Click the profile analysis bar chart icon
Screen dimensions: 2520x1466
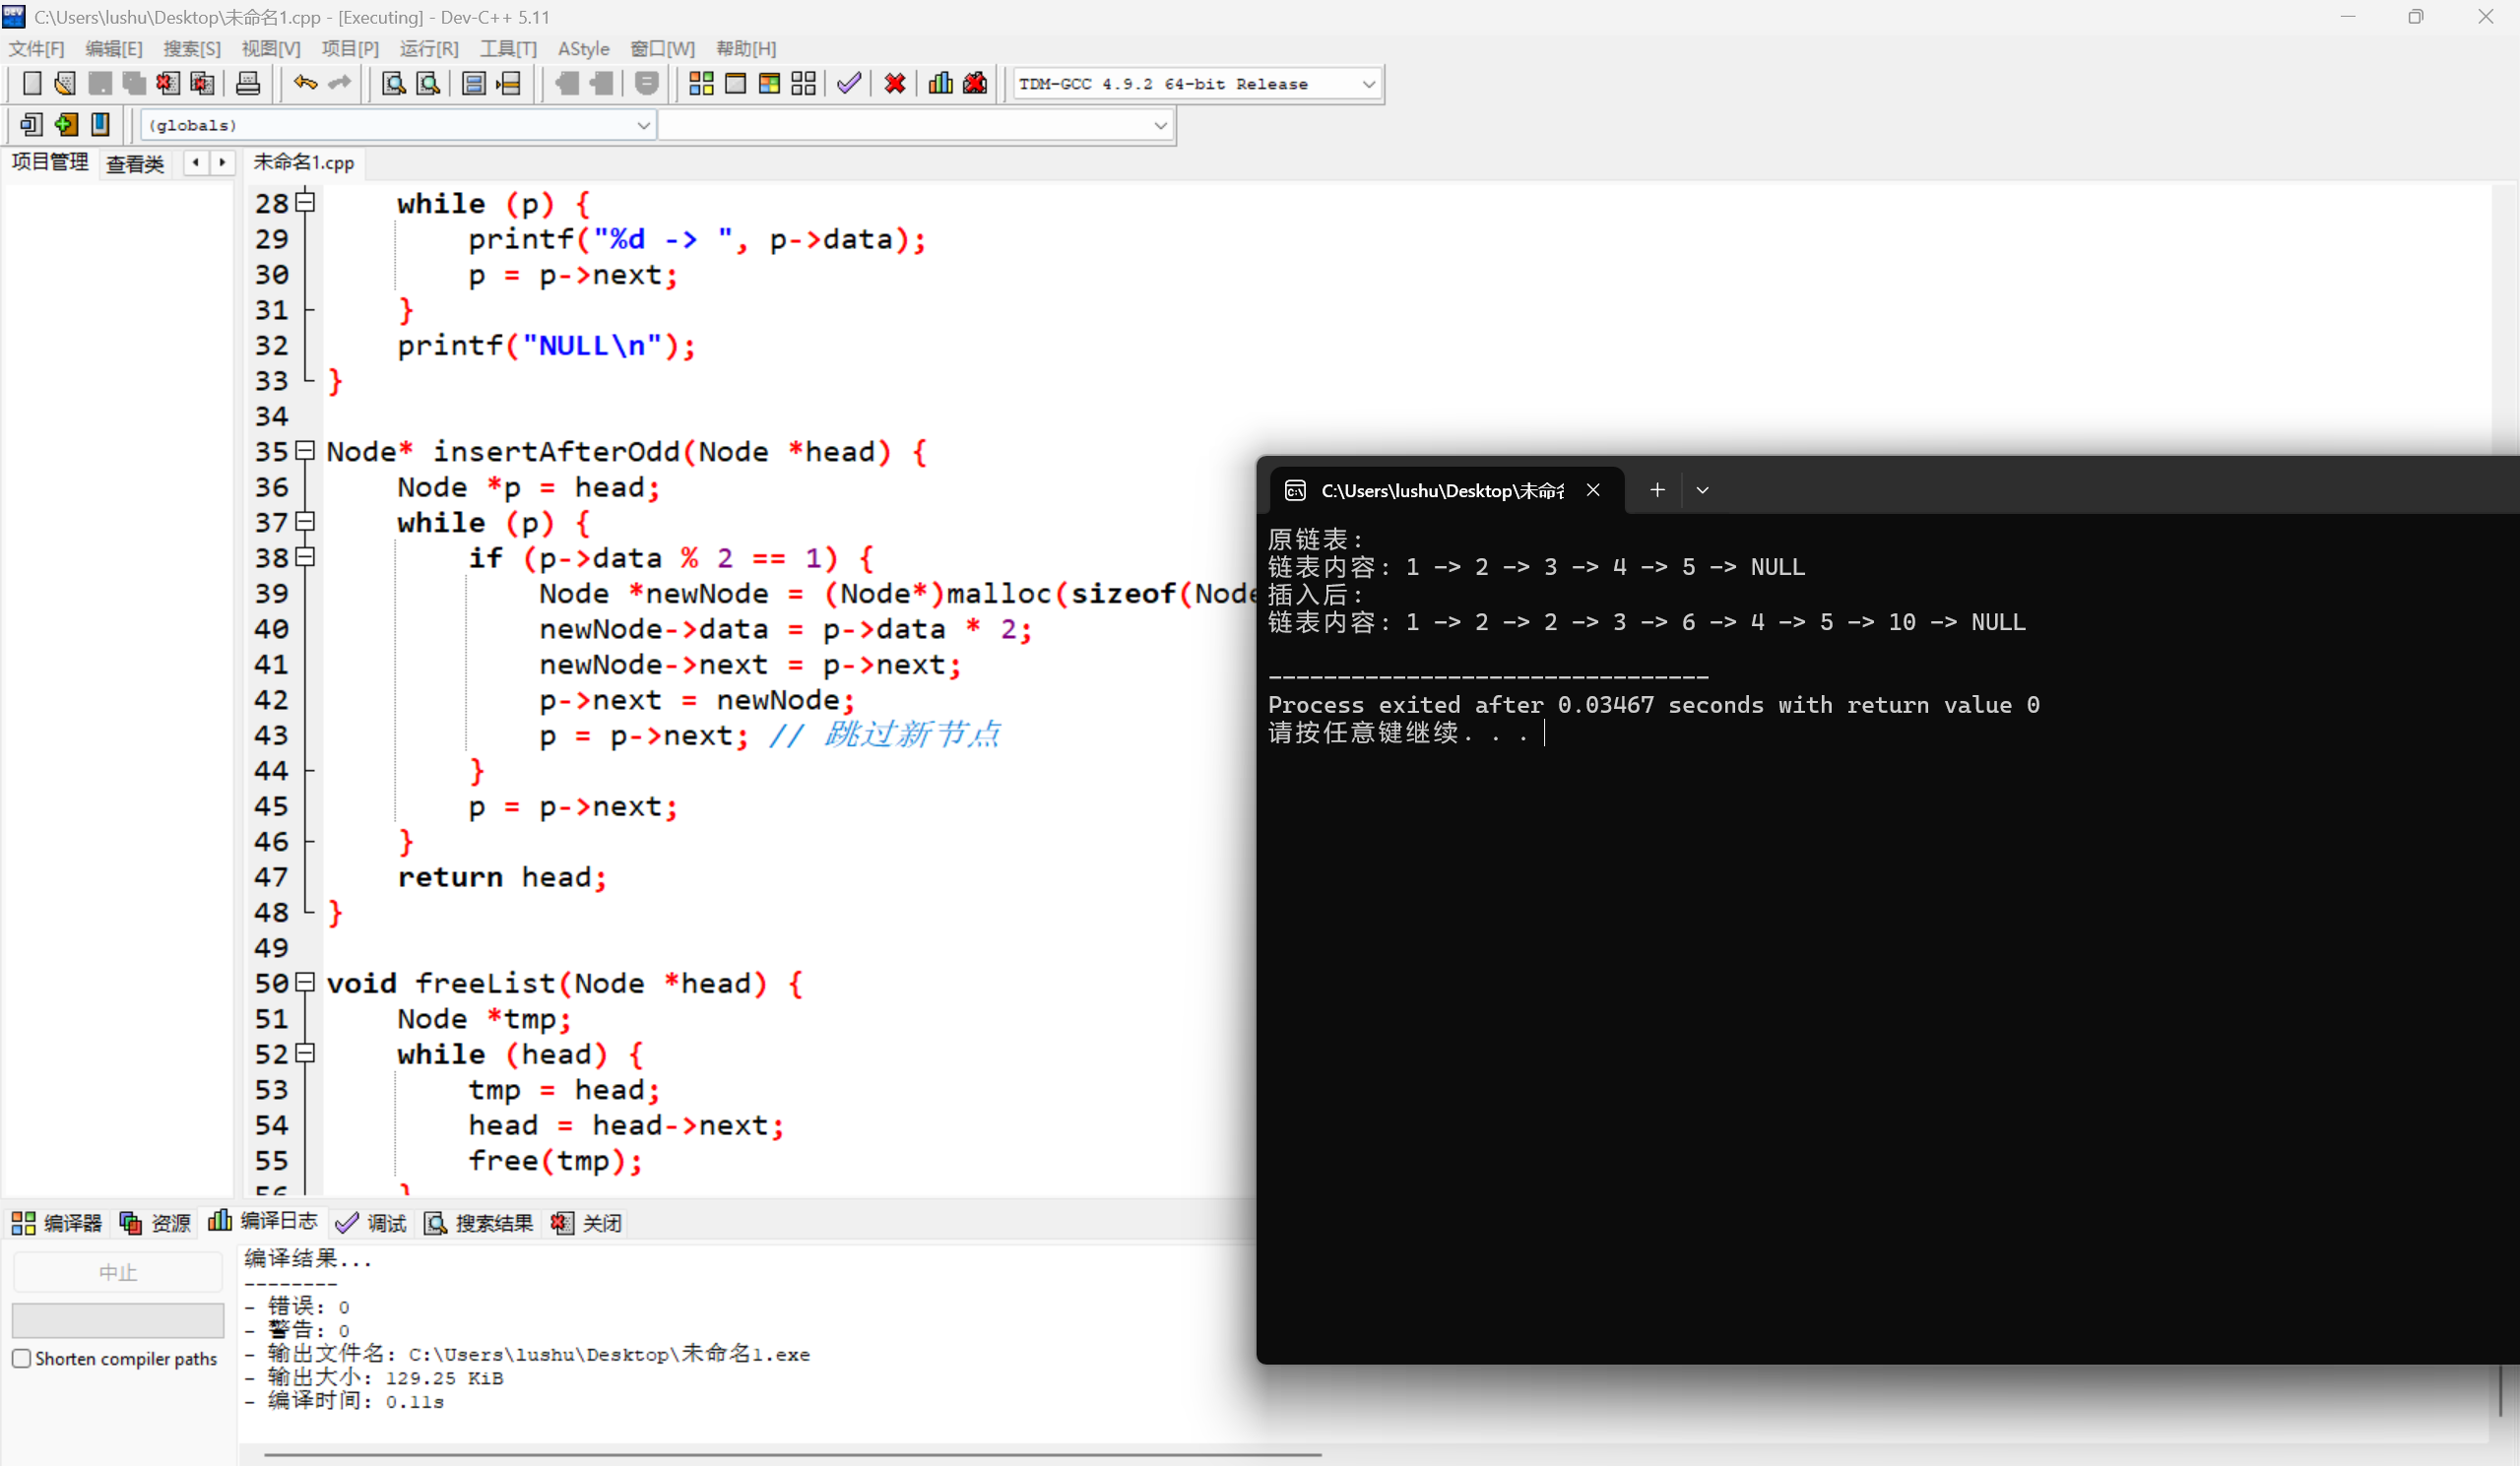tap(940, 84)
